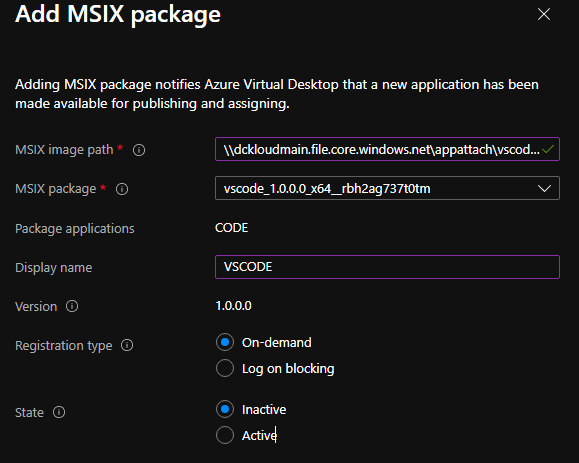Select On-demand registration type
The image size is (579, 463).
[x=225, y=342]
